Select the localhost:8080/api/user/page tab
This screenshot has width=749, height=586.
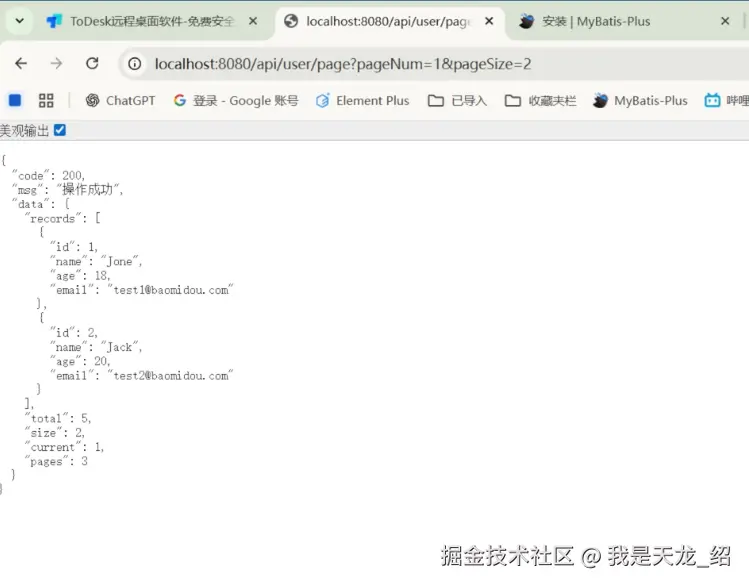click(389, 21)
